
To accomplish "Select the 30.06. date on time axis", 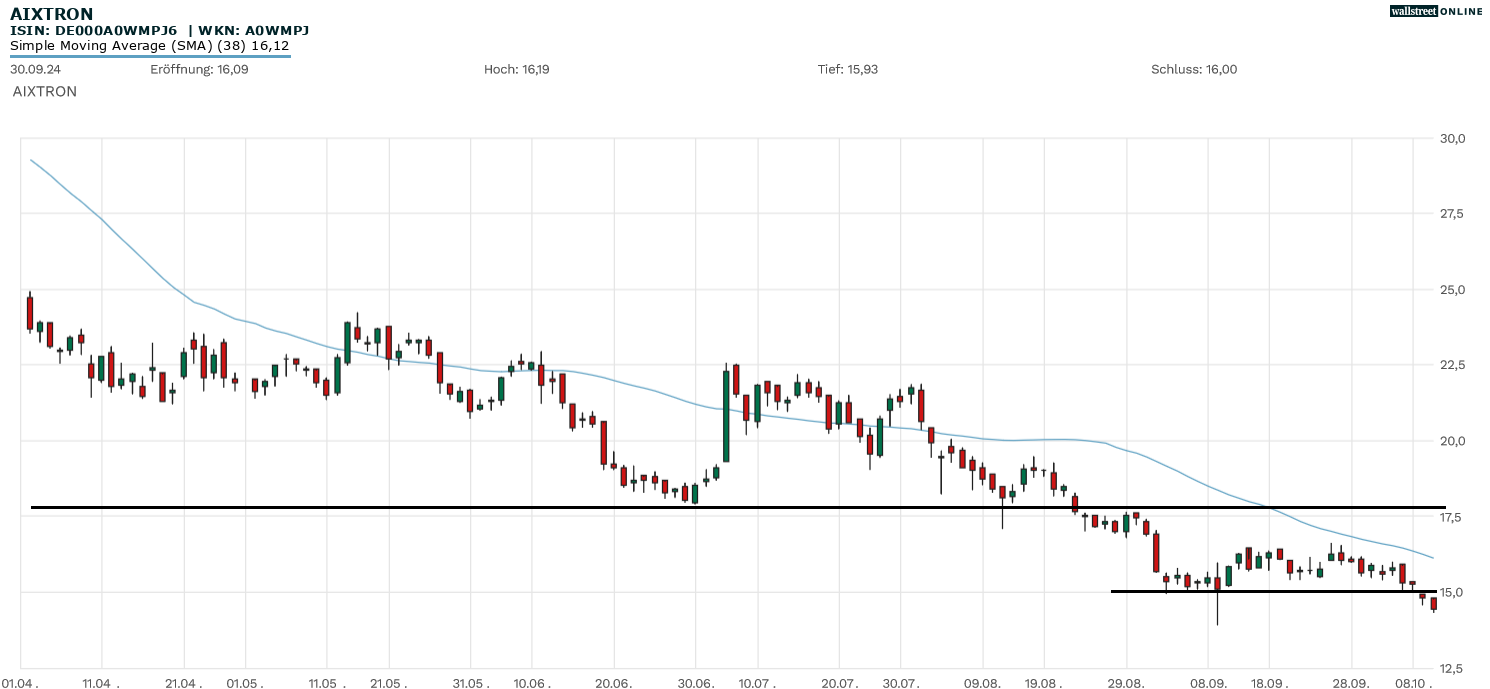I will point(696,684).
